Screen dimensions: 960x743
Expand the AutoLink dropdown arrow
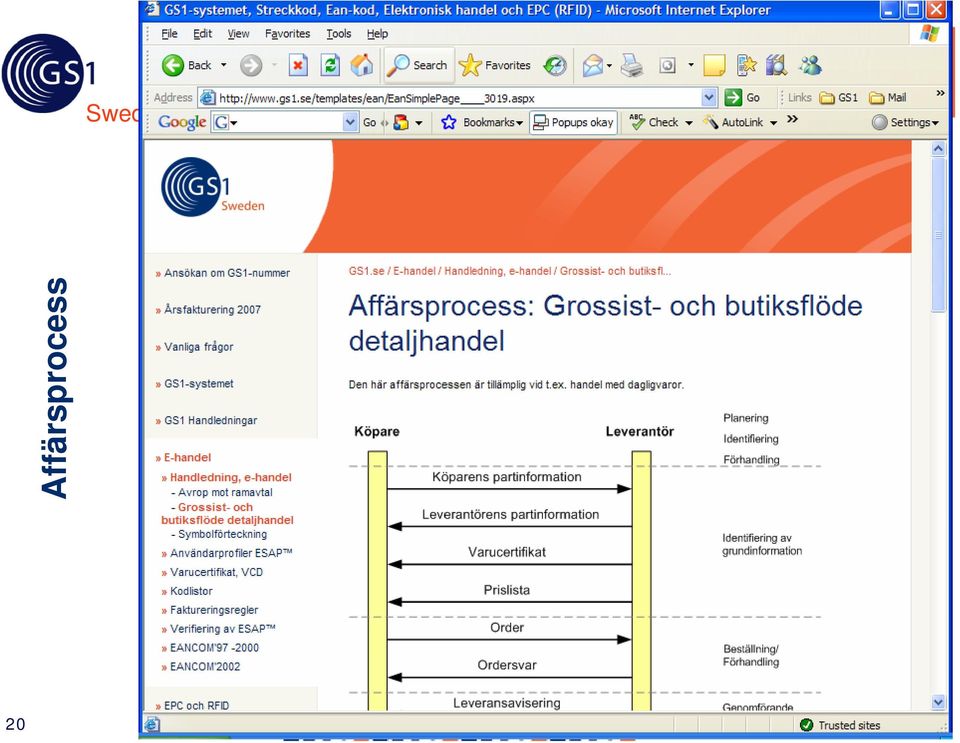773,123
